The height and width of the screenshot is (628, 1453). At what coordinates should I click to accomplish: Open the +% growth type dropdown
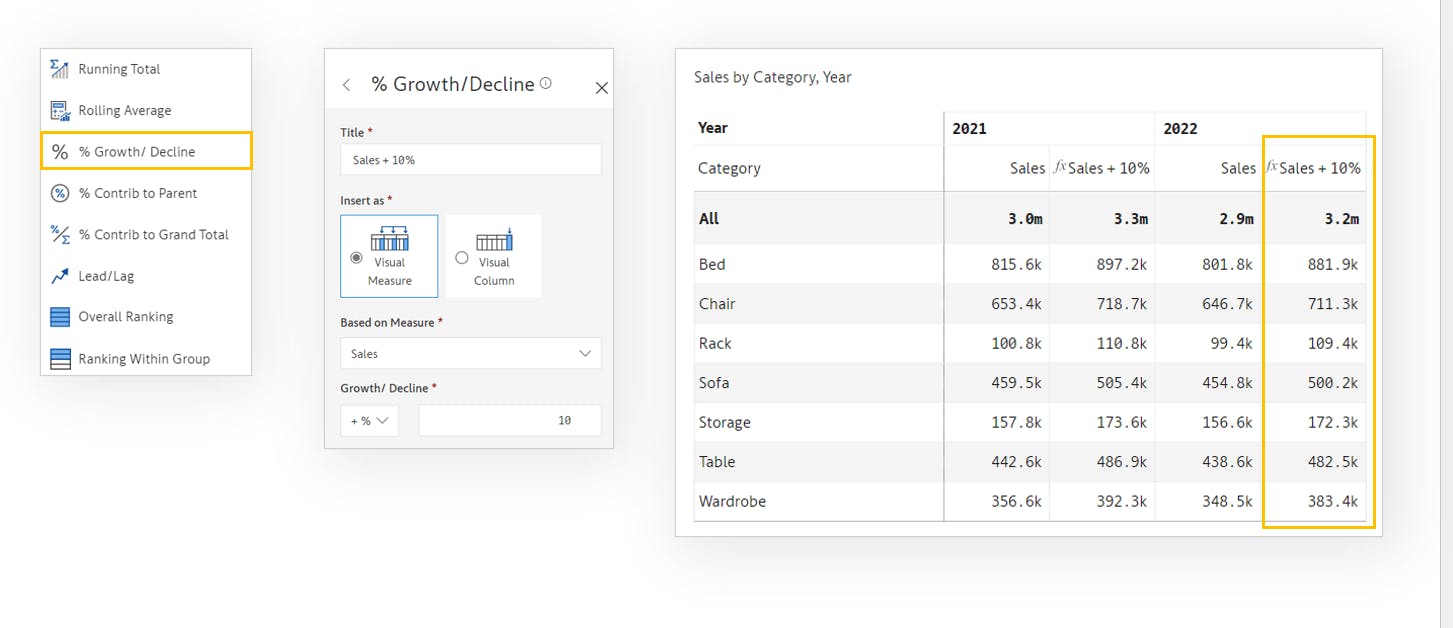(369, 421)
